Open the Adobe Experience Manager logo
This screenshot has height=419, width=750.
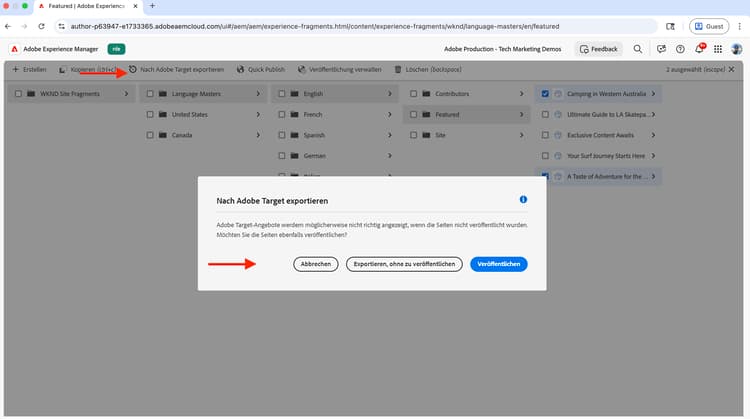coord(15,49)
